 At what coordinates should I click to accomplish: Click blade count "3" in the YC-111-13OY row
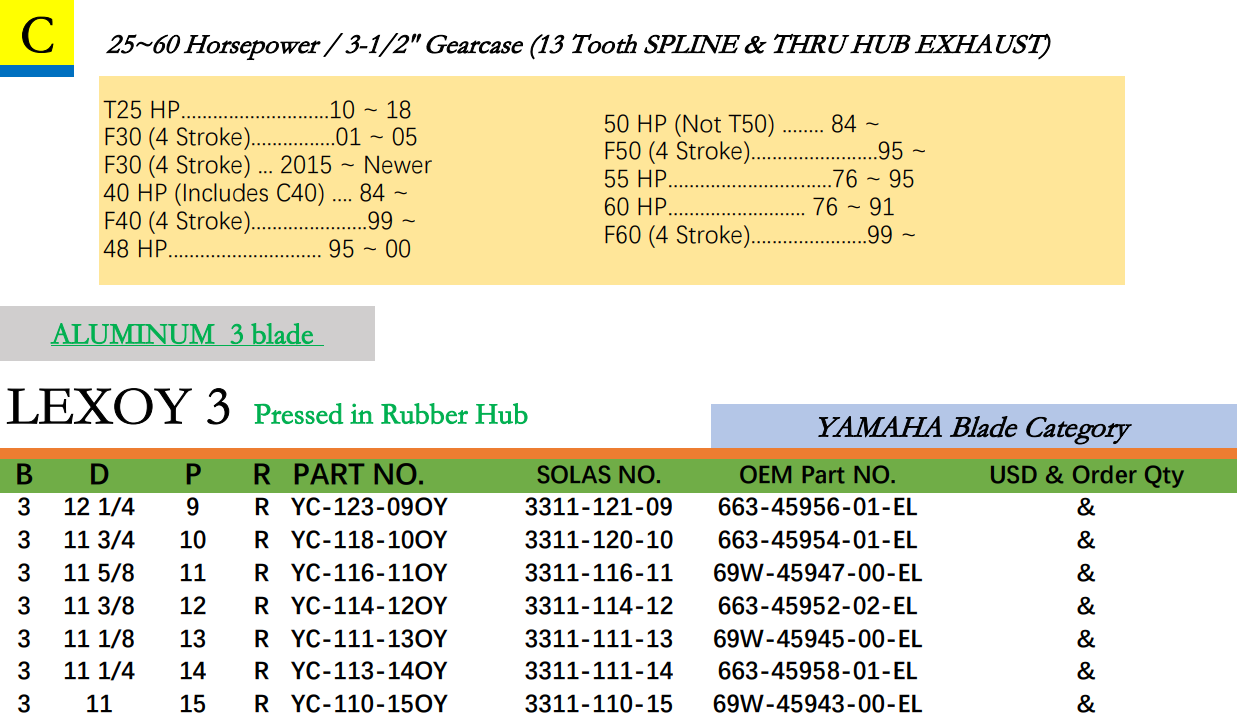click(24, 638)
